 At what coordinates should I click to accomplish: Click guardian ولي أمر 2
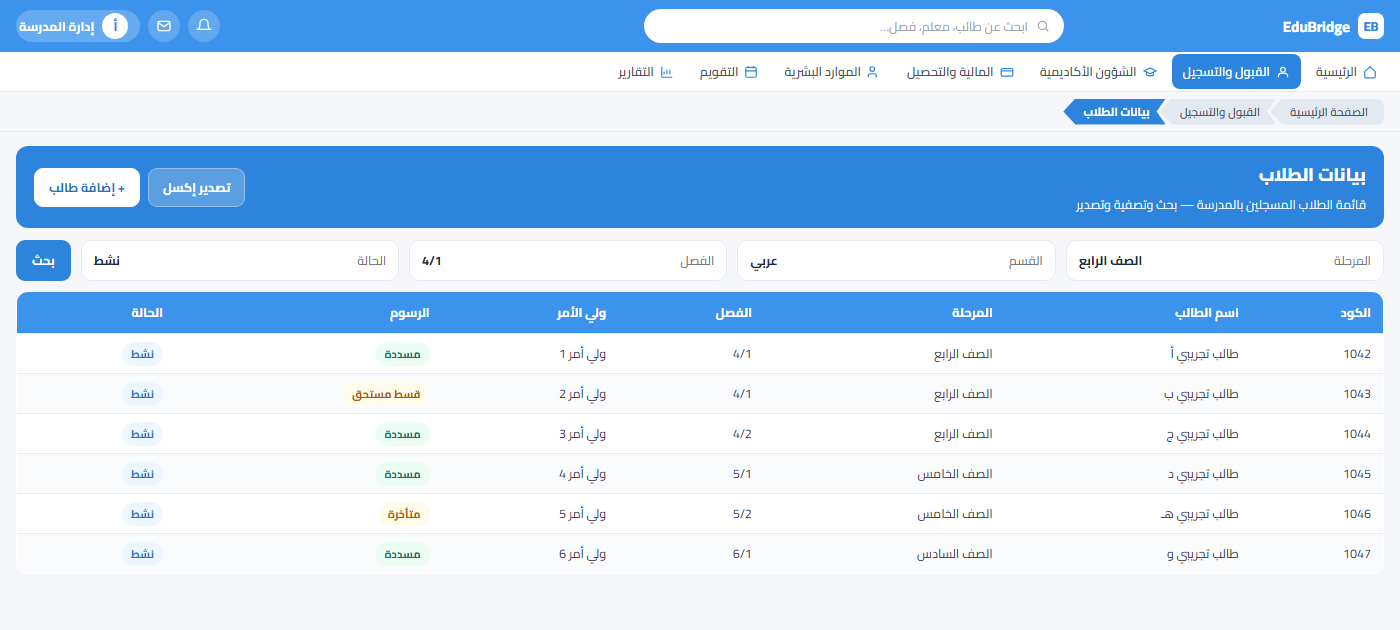point(583,394)
